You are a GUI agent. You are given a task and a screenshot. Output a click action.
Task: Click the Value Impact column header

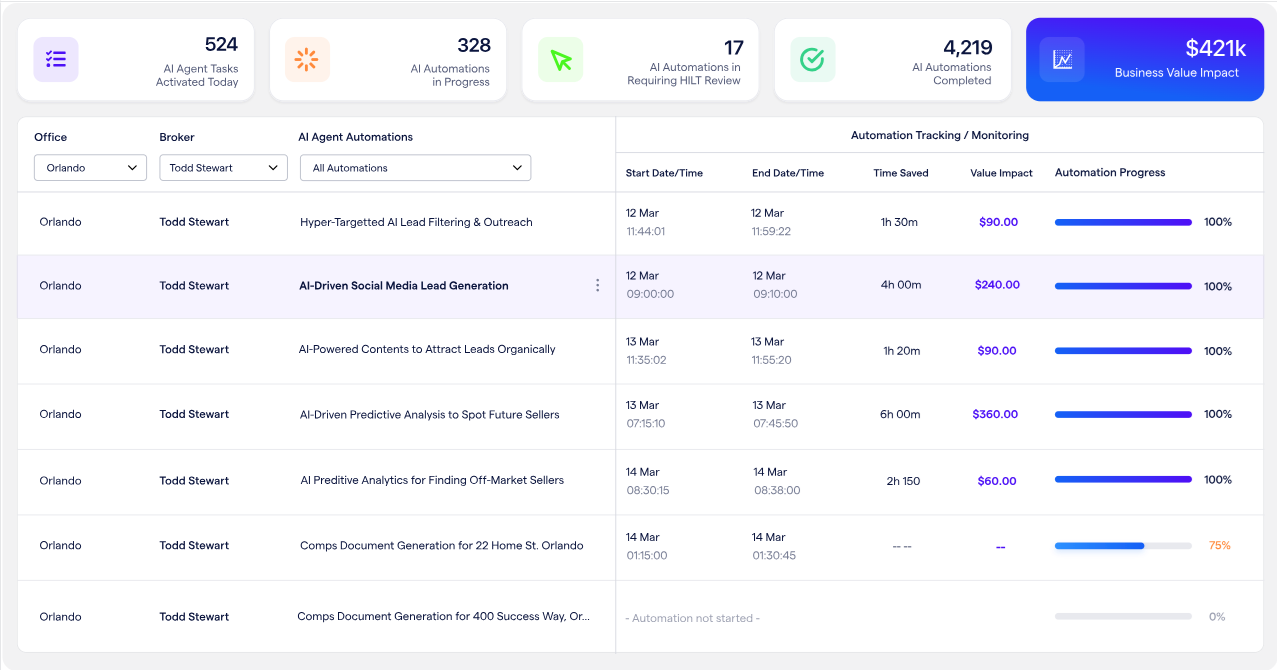coord(1001,173)
